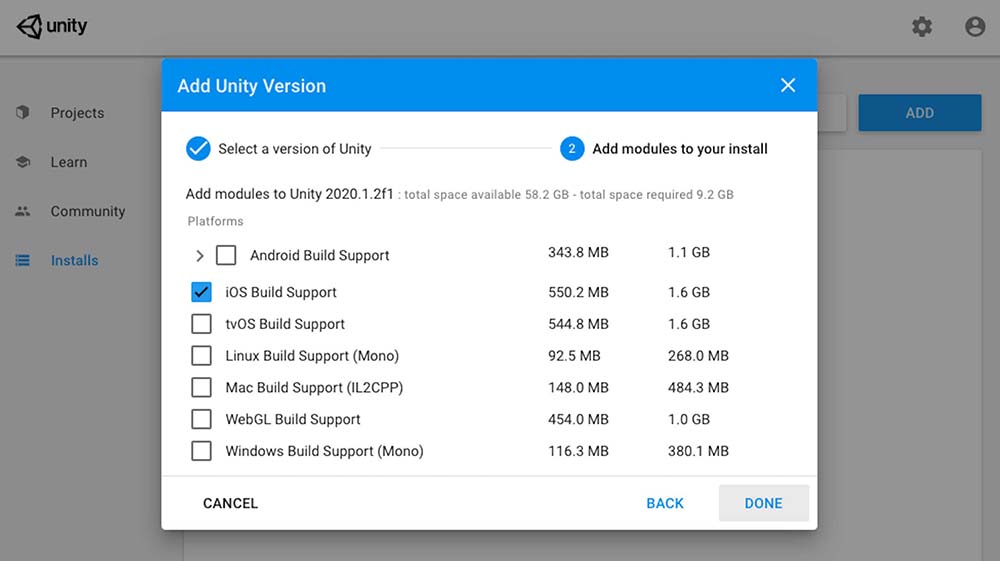Enable Android Build Support checkbox
This screenshot has height=561, width=1000.
tap(226, 255)
